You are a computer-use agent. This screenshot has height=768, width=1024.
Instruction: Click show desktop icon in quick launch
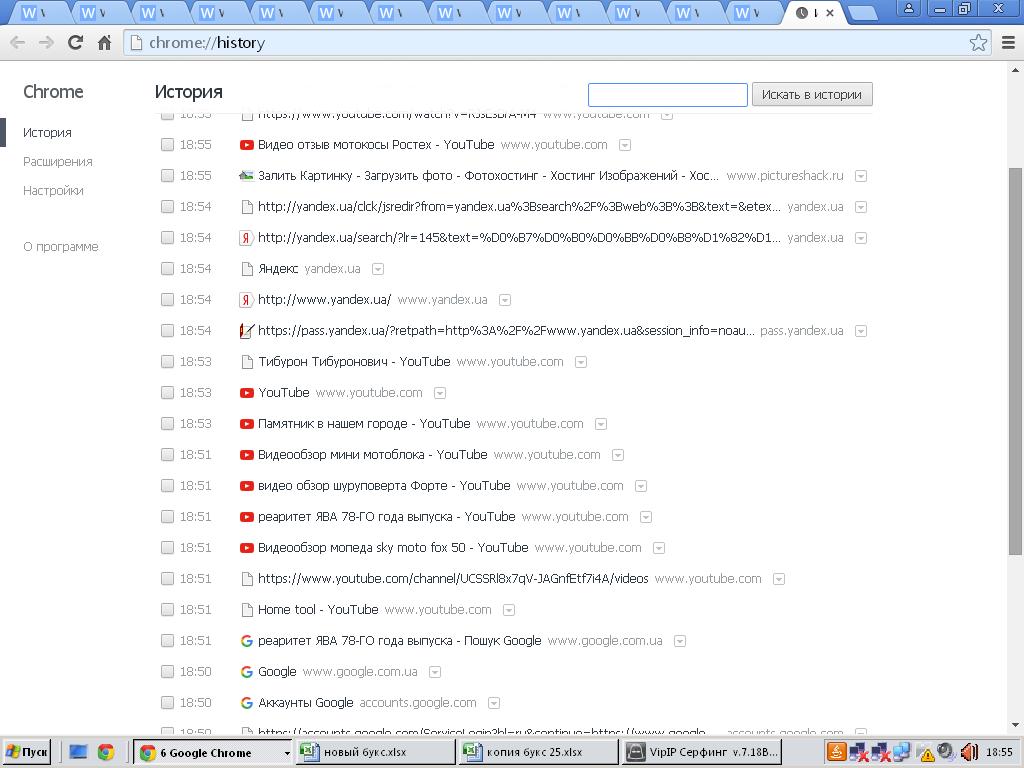point(78,752)
